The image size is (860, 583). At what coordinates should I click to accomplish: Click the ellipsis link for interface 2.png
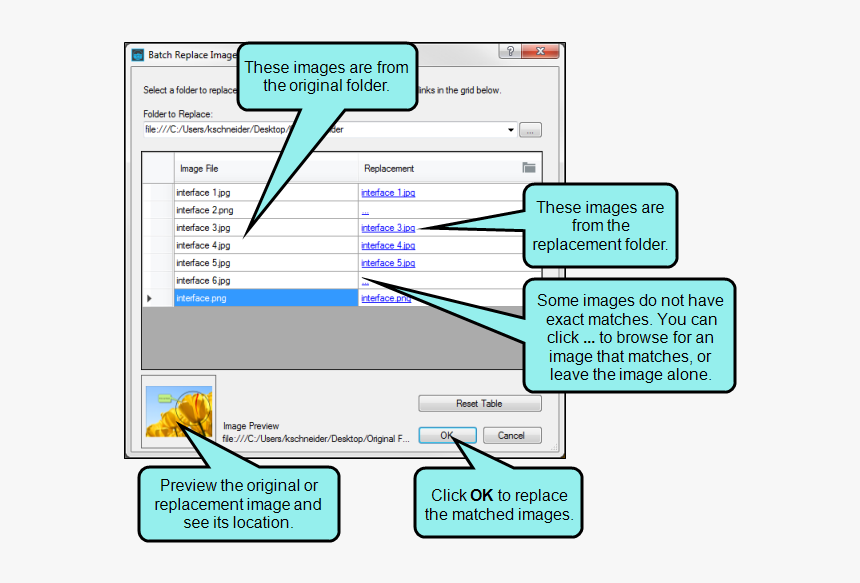click(365, 211)
